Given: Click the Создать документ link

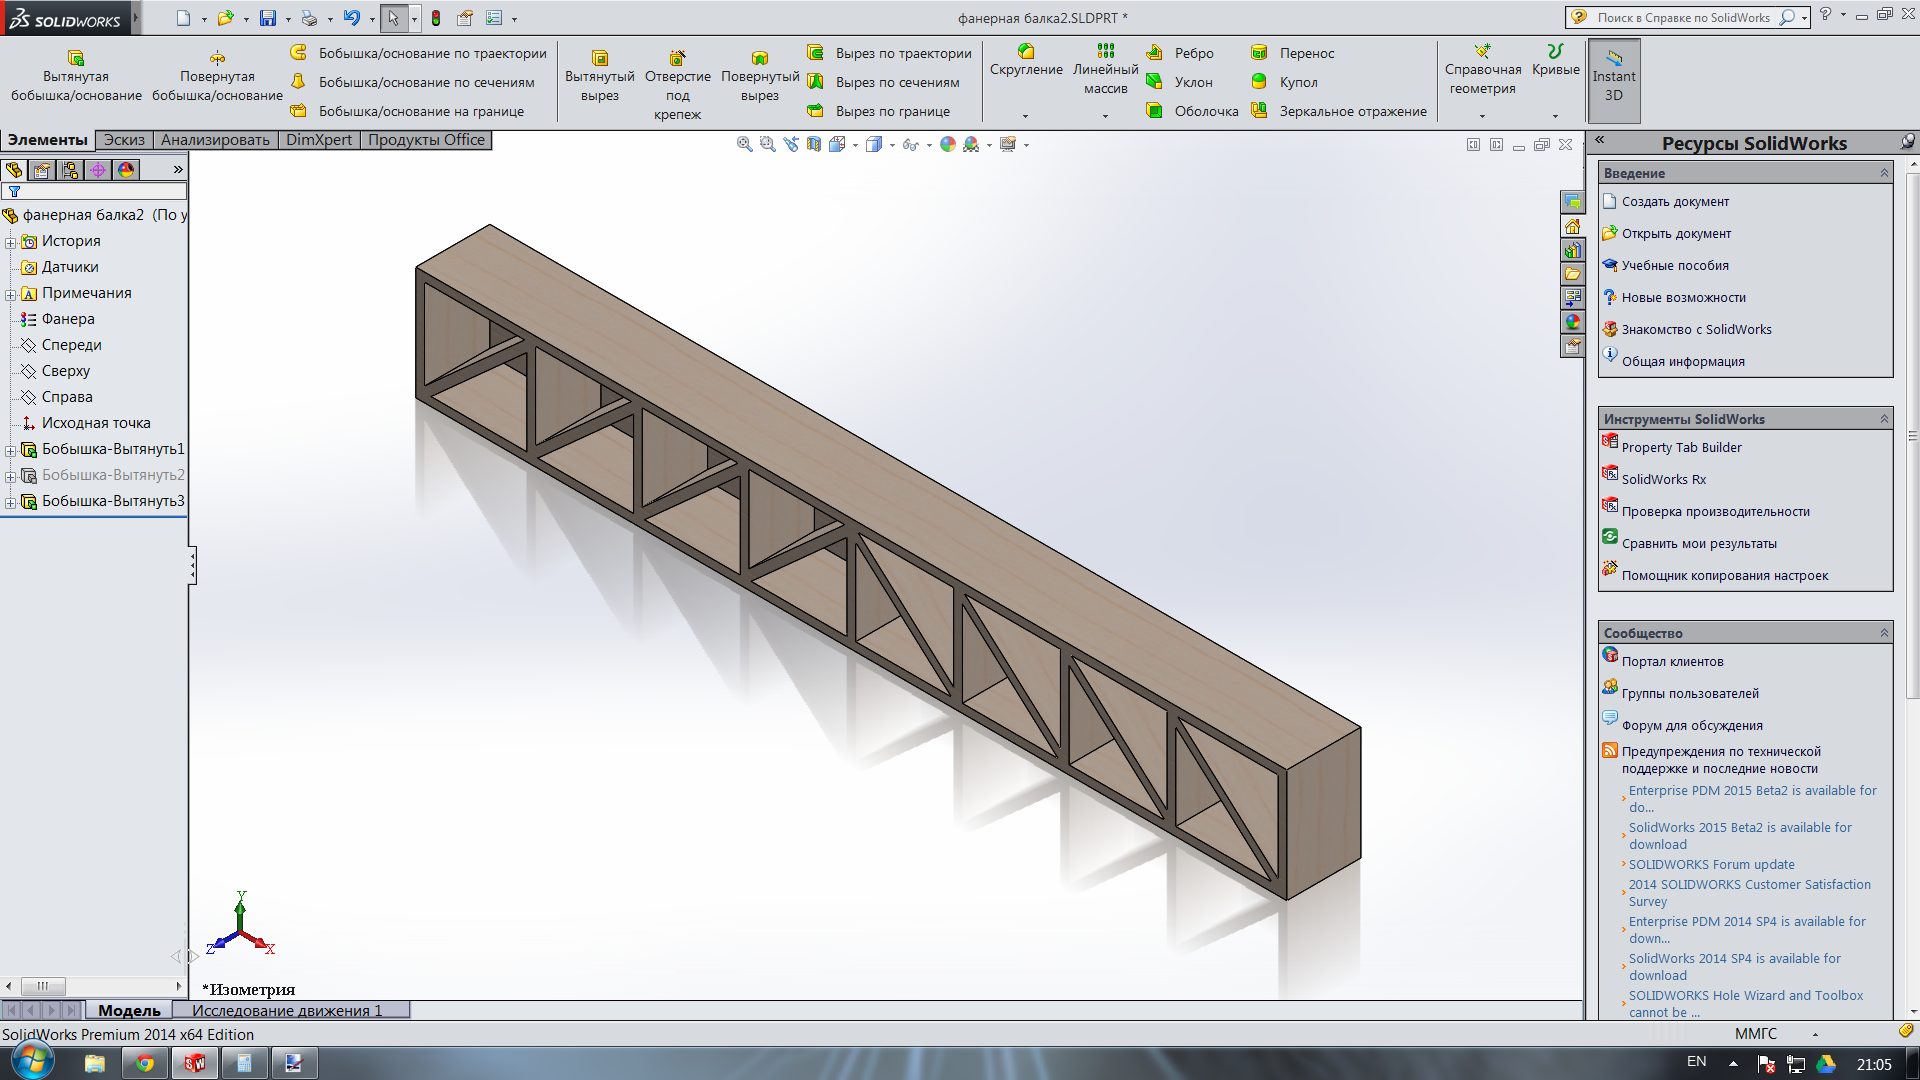Looking at the screenshot, I should [1674, 202].
